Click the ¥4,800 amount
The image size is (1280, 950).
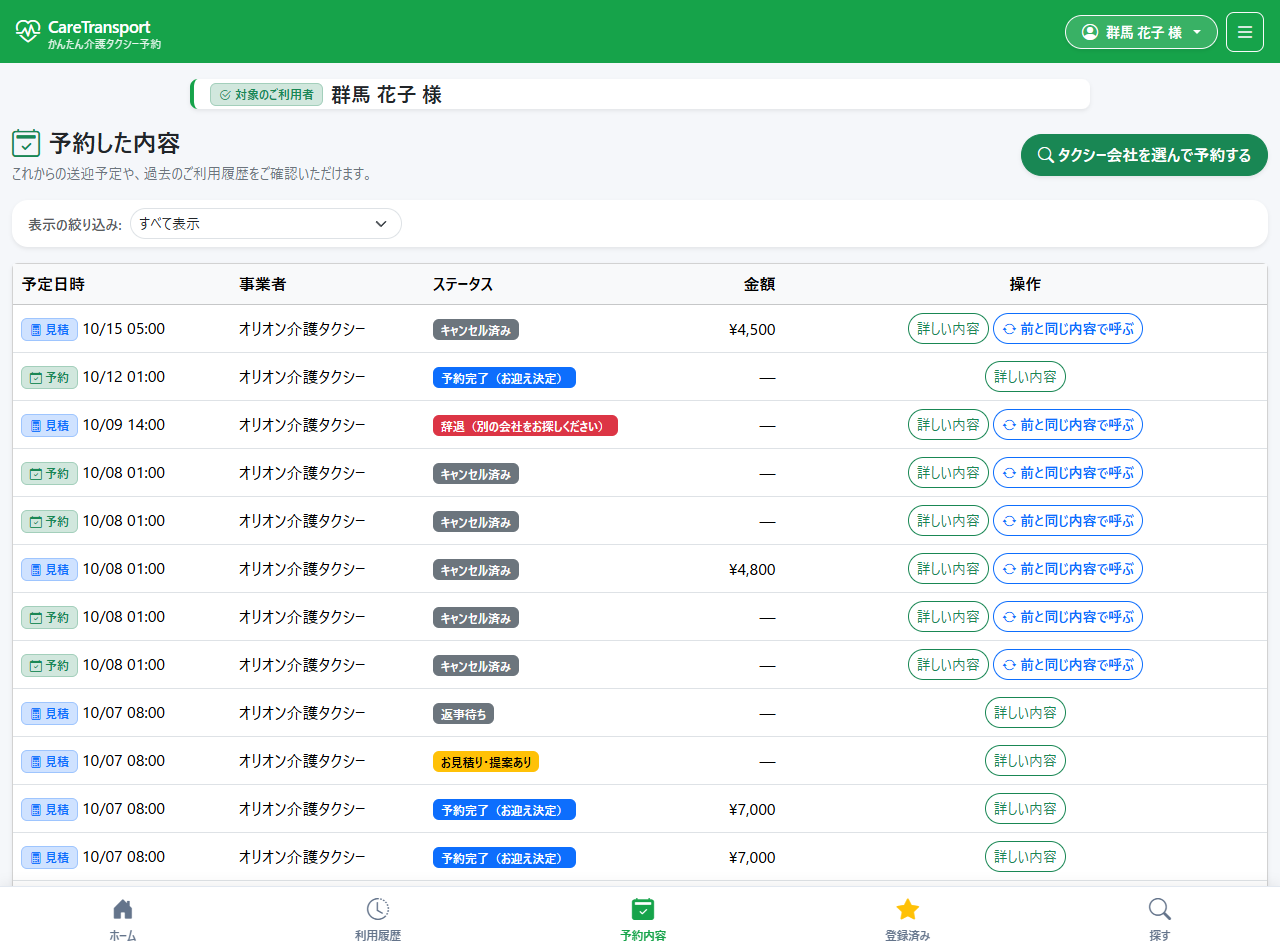(x=752, y=569)
